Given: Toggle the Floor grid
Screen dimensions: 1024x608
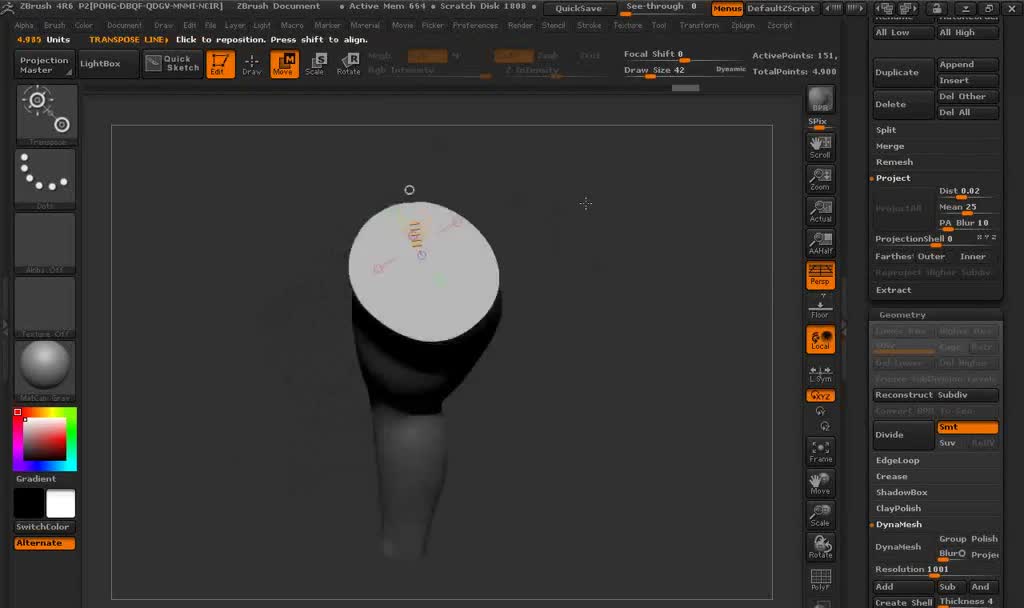Looking at the screenshot, I should (x=820, y=308).
